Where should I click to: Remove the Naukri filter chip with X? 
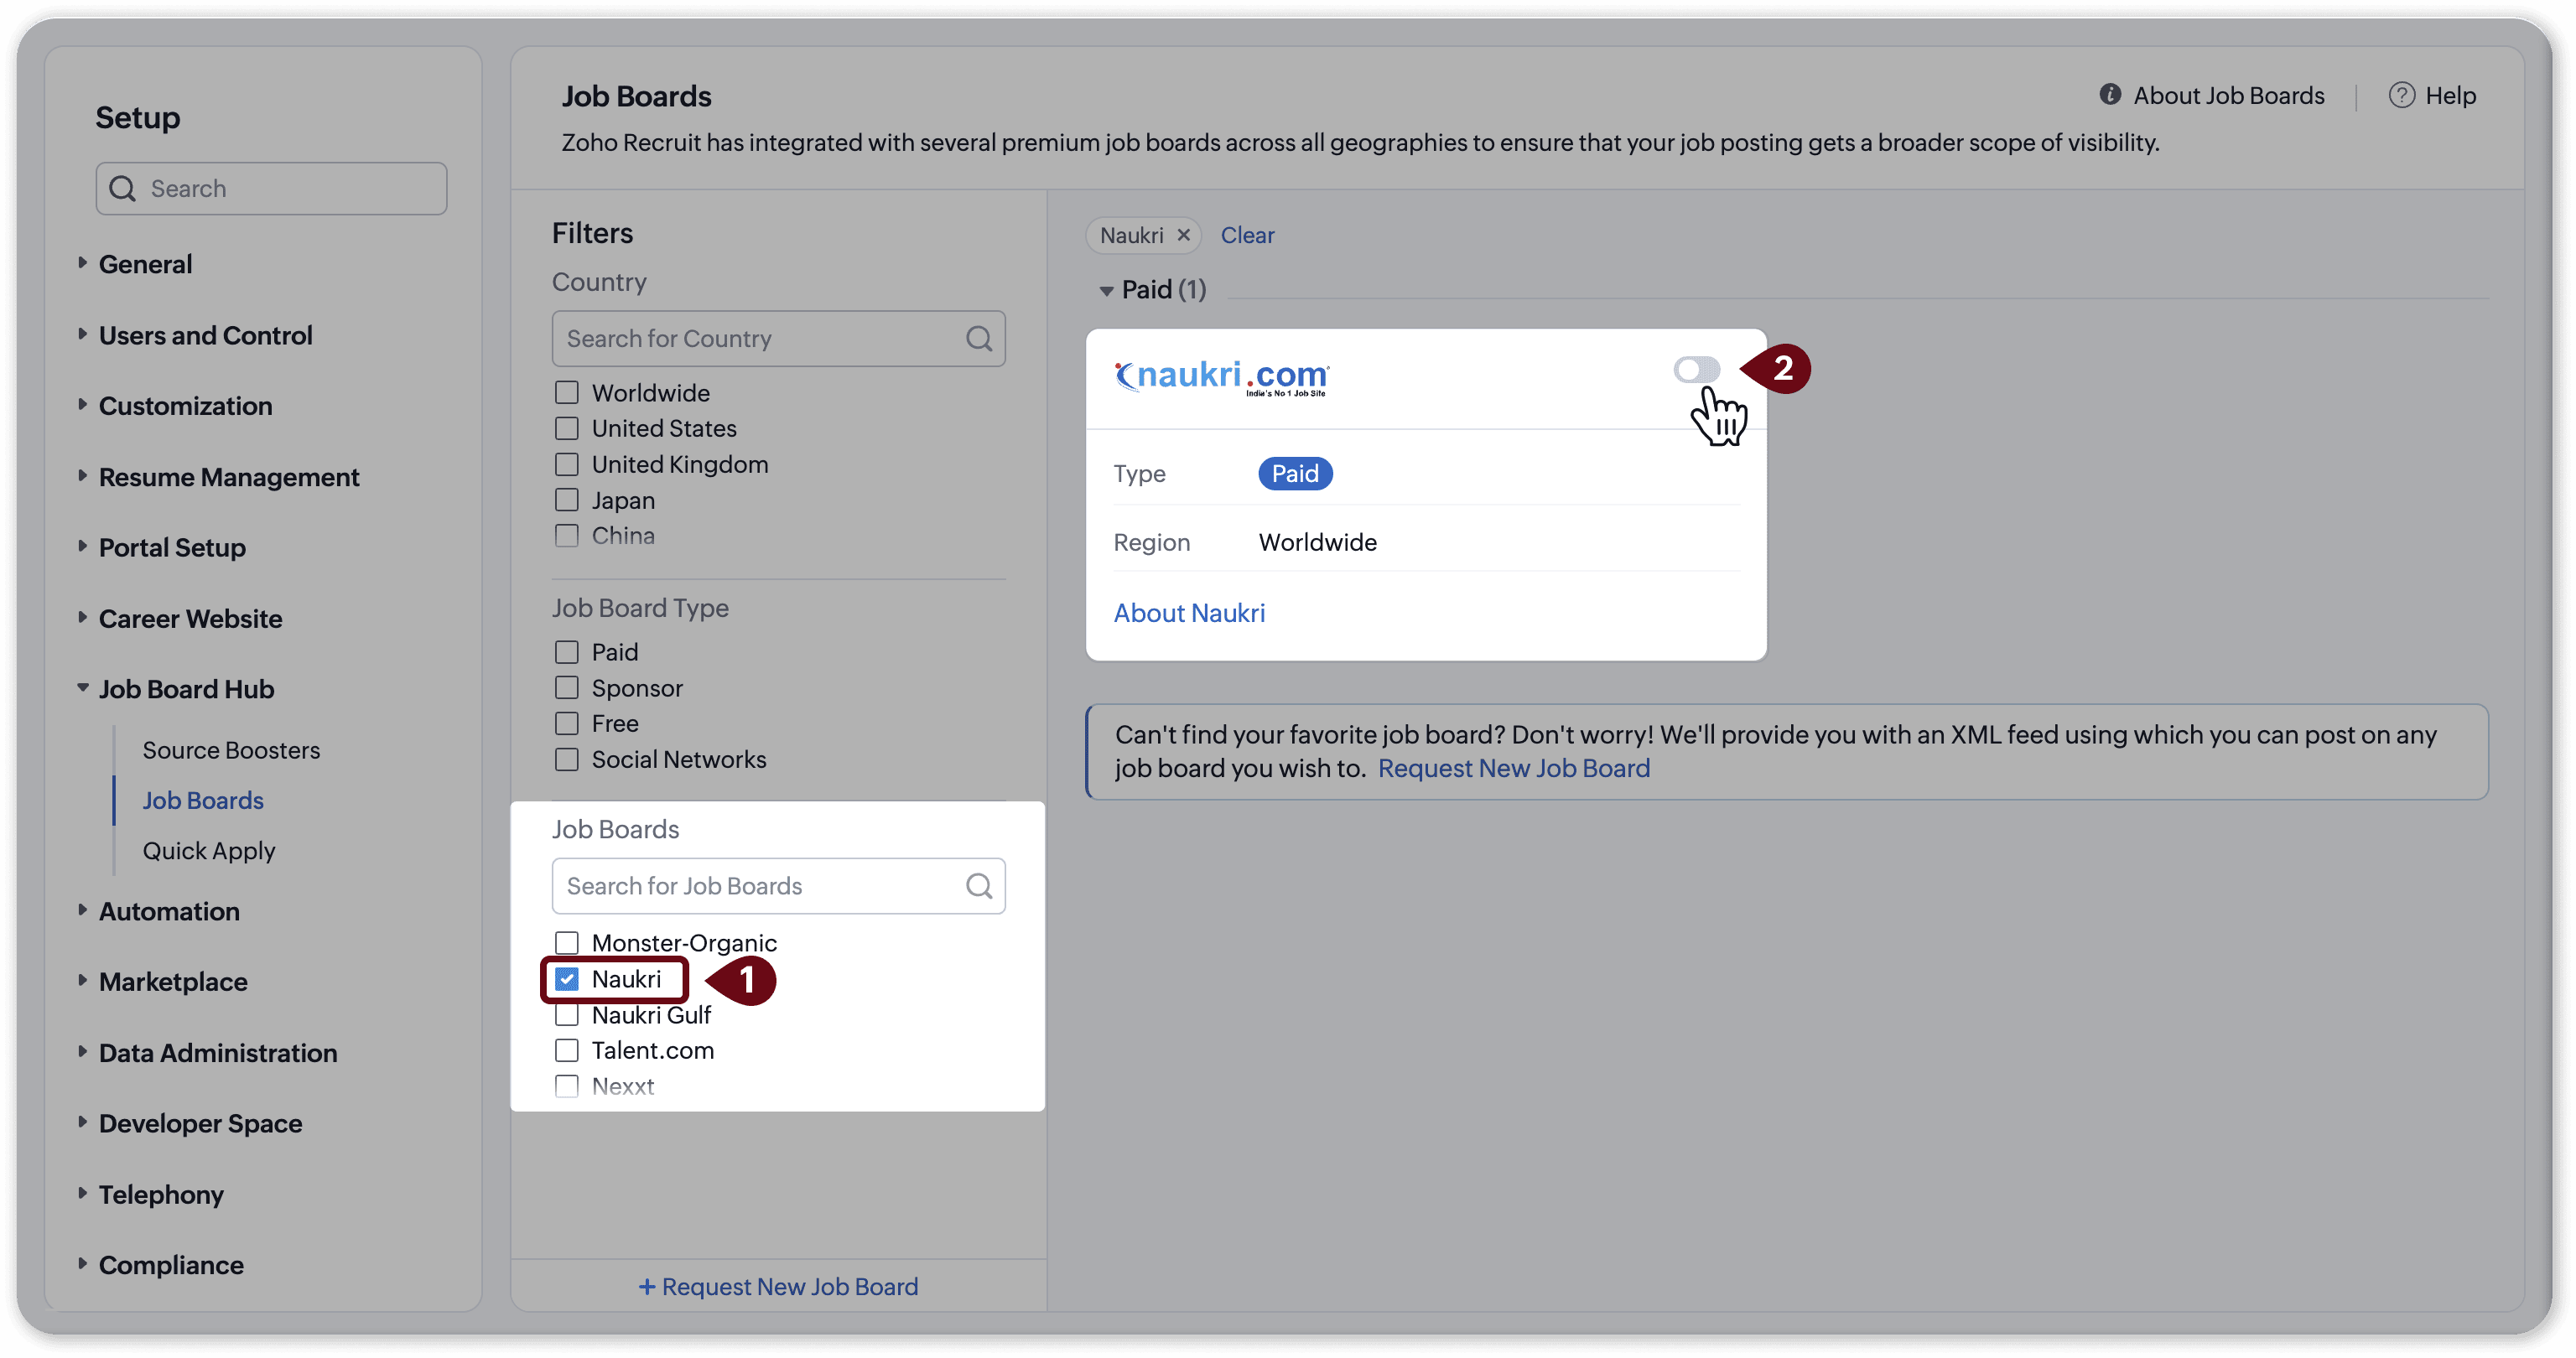tap(1183, 235)
